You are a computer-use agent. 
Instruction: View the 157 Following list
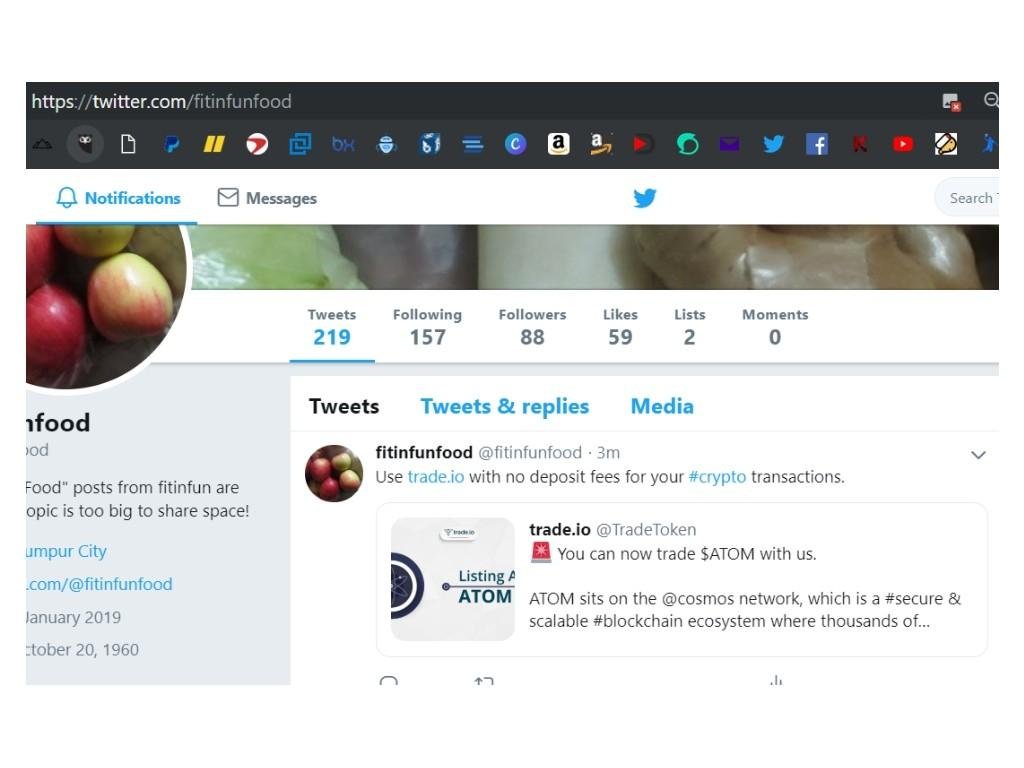click(427, 327)
